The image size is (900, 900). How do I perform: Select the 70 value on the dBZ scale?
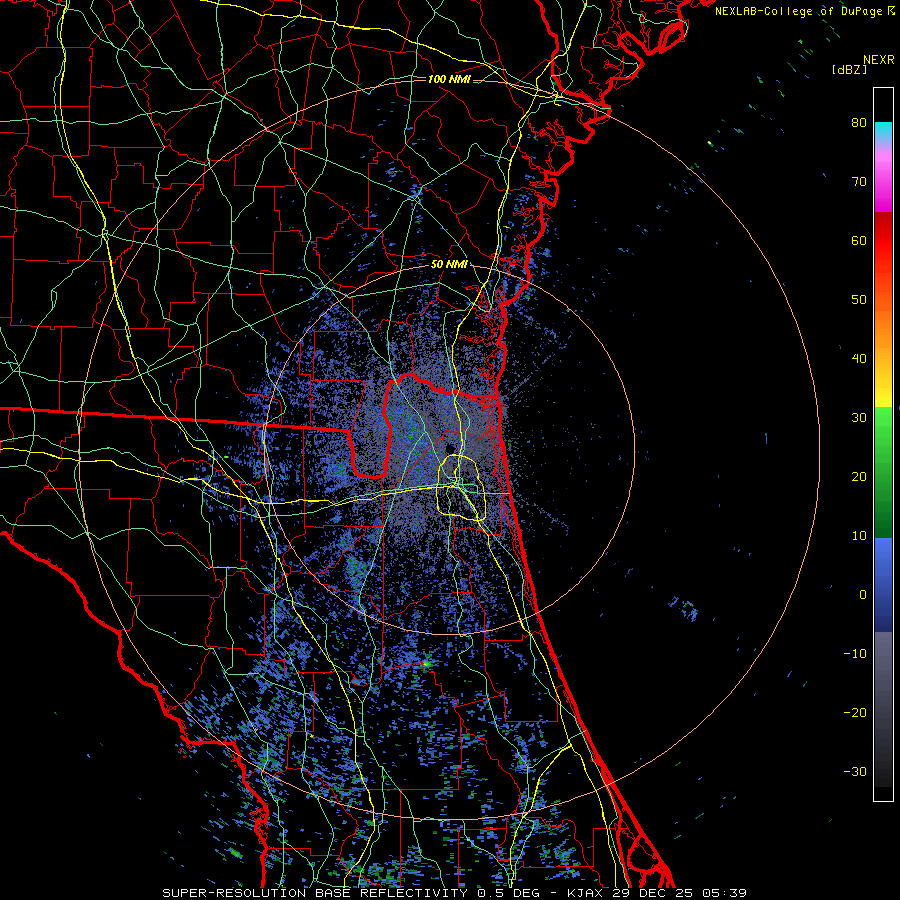point(859,182)
